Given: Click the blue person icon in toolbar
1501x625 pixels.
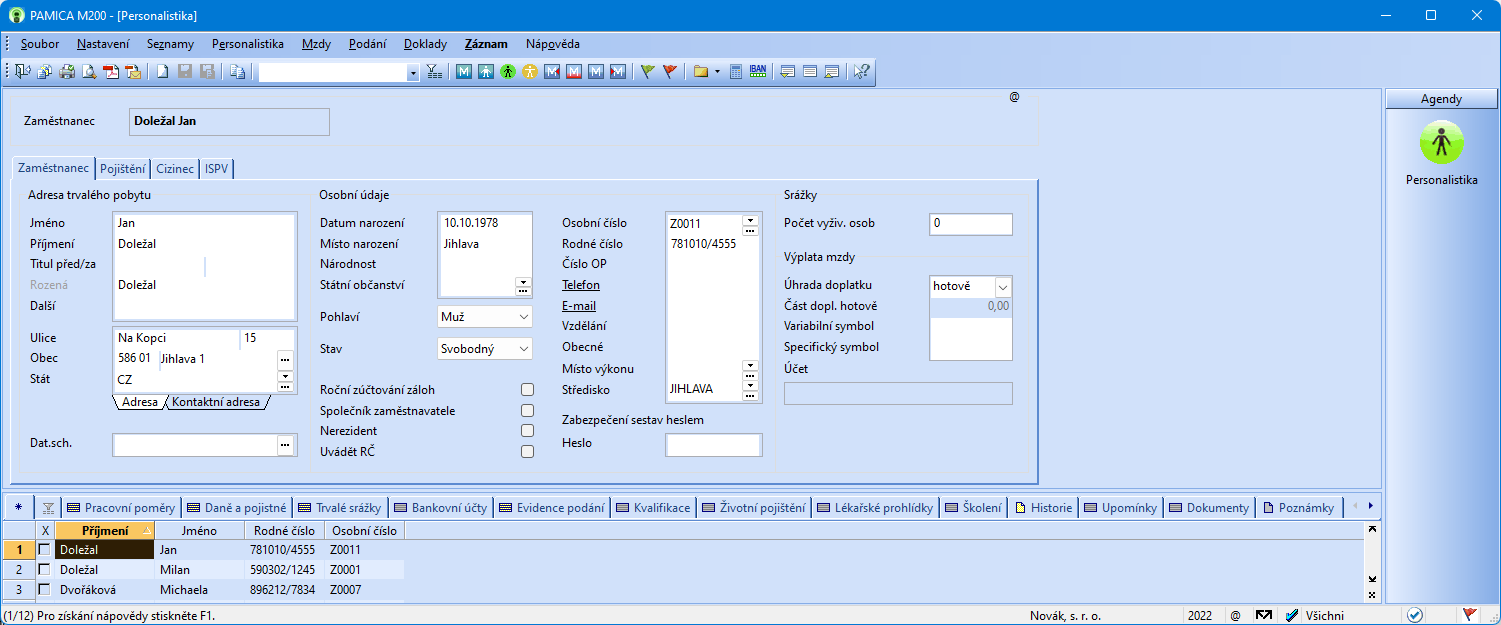Looking at the screenshot, I should click(x=486, y=72).
